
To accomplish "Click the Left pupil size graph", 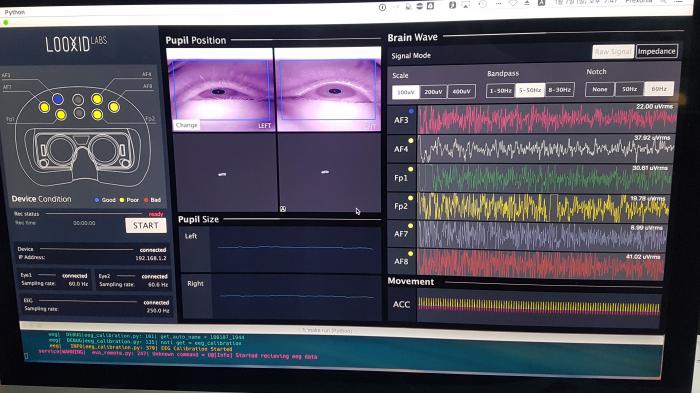I will (296, 249).
